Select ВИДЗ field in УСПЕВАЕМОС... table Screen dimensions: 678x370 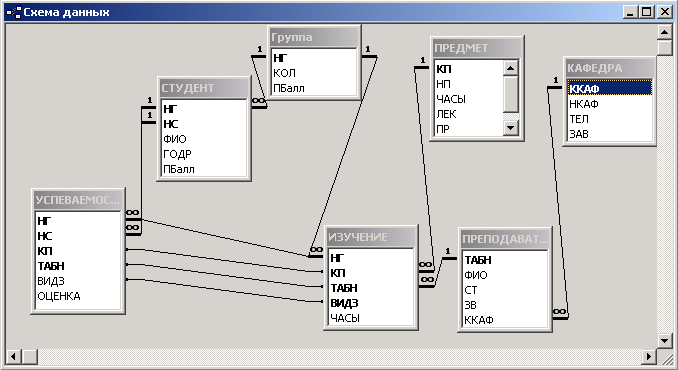78,281
